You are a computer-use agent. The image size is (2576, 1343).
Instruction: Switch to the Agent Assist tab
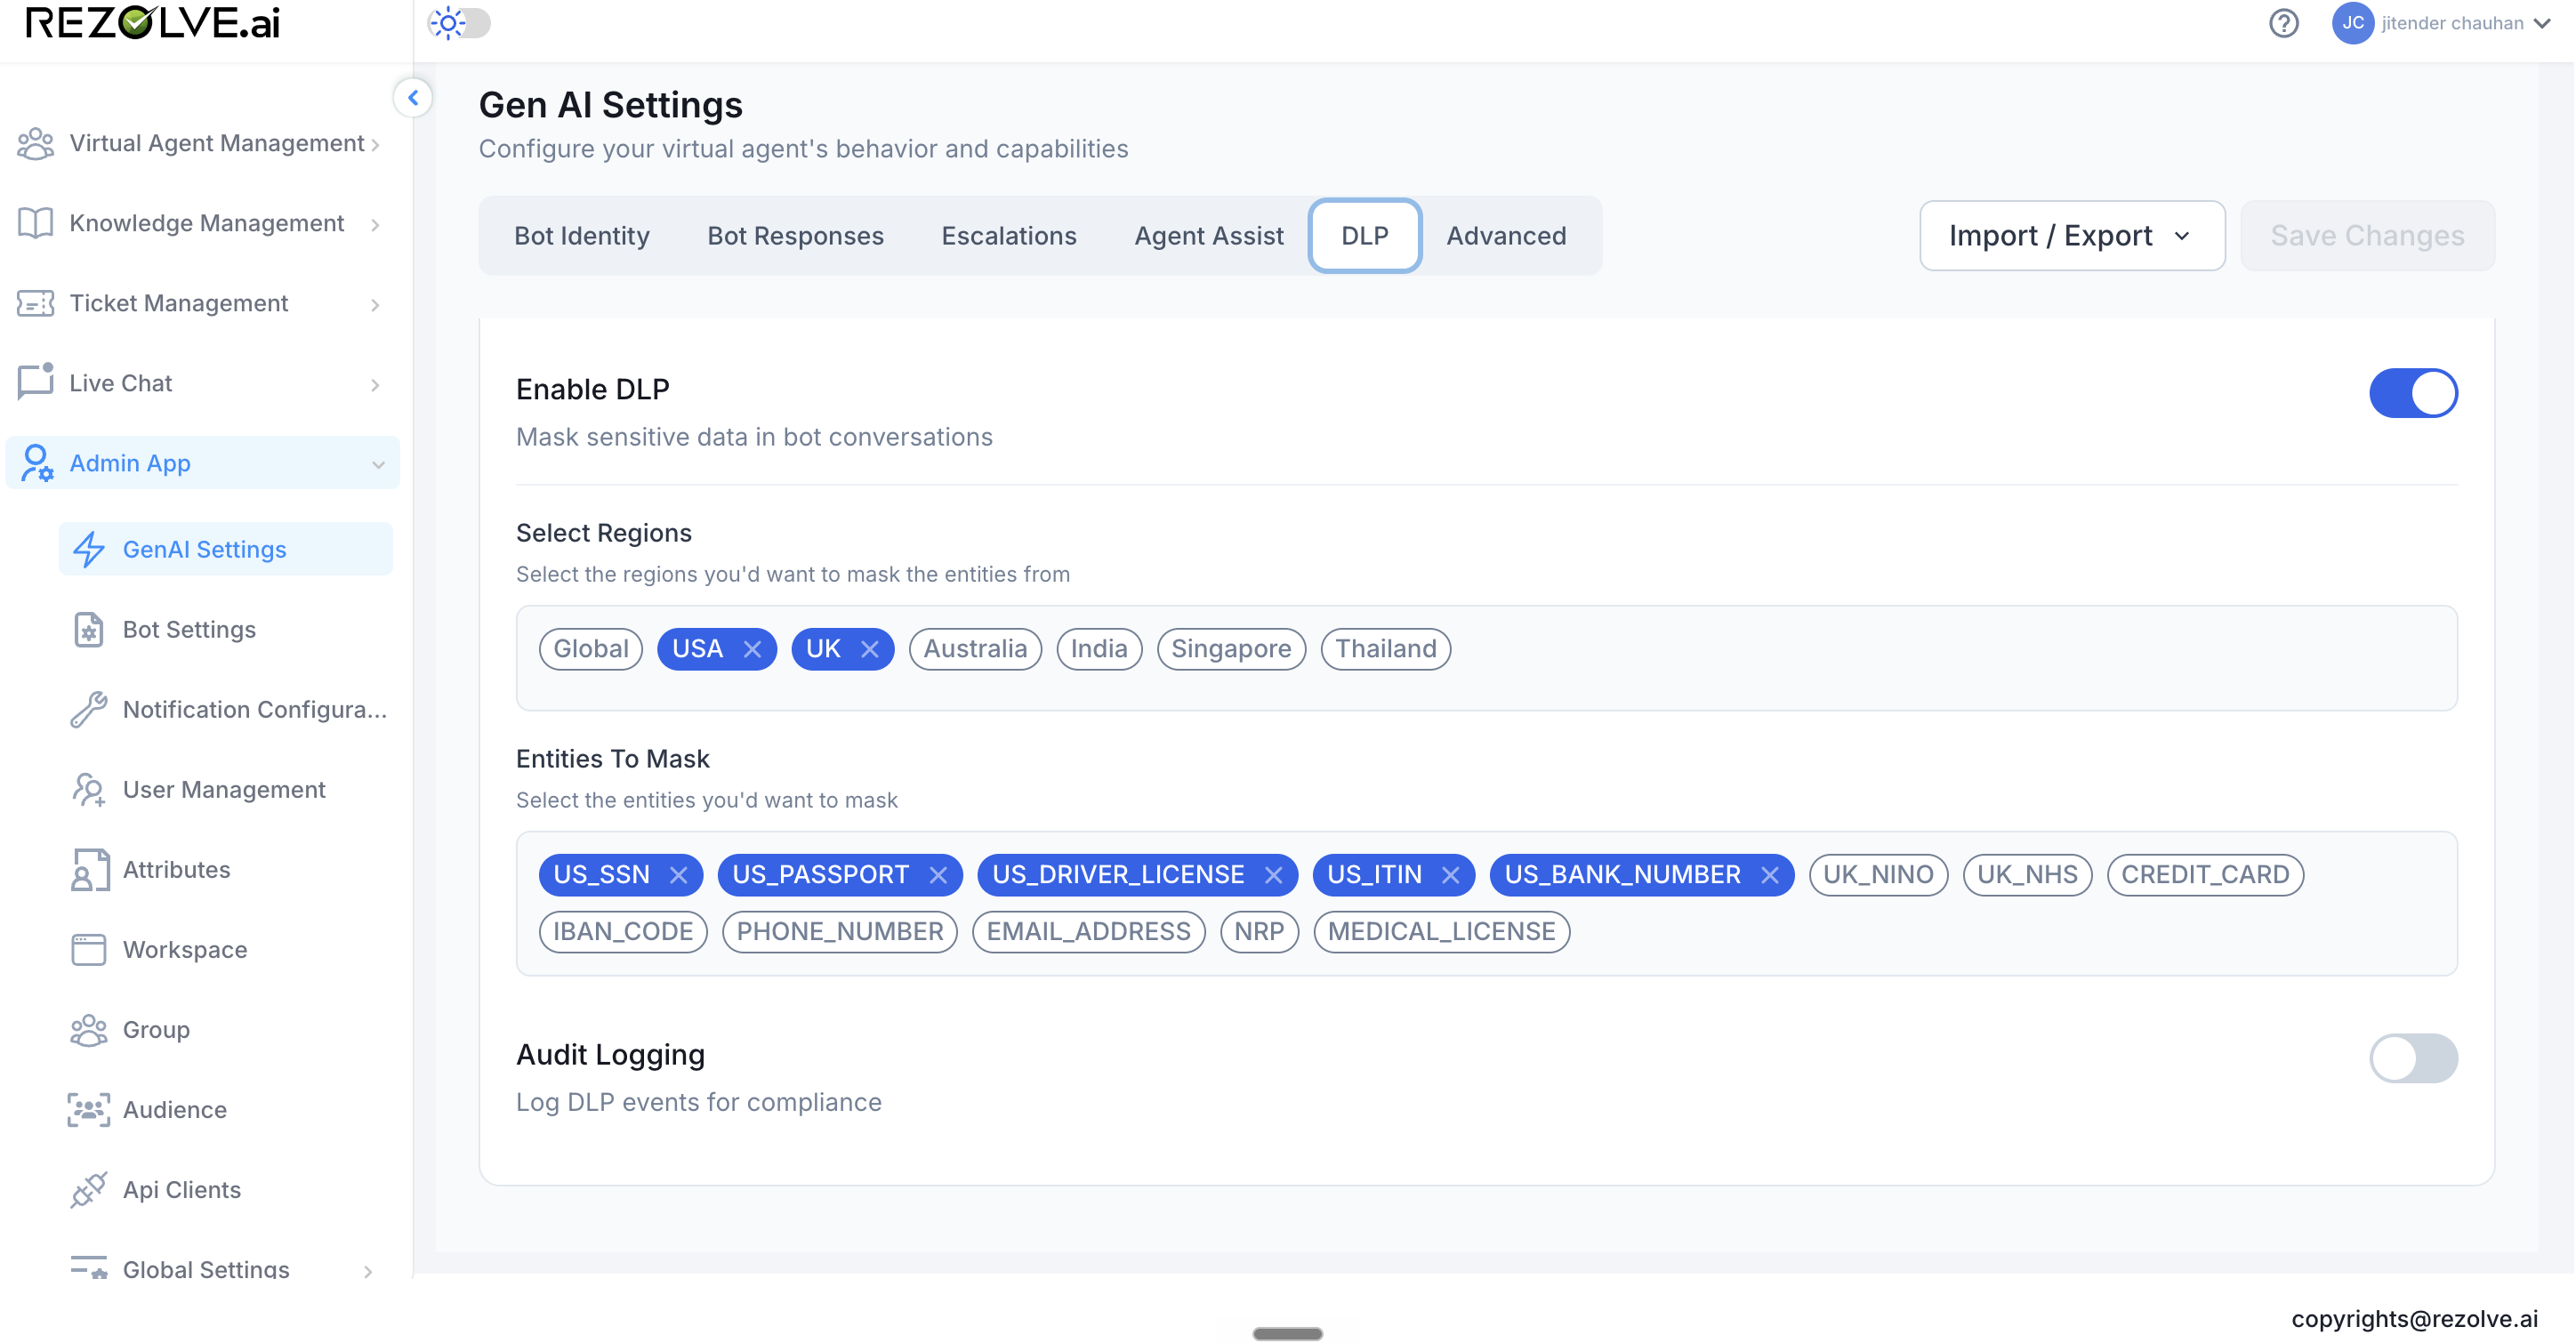point(1208,236)
